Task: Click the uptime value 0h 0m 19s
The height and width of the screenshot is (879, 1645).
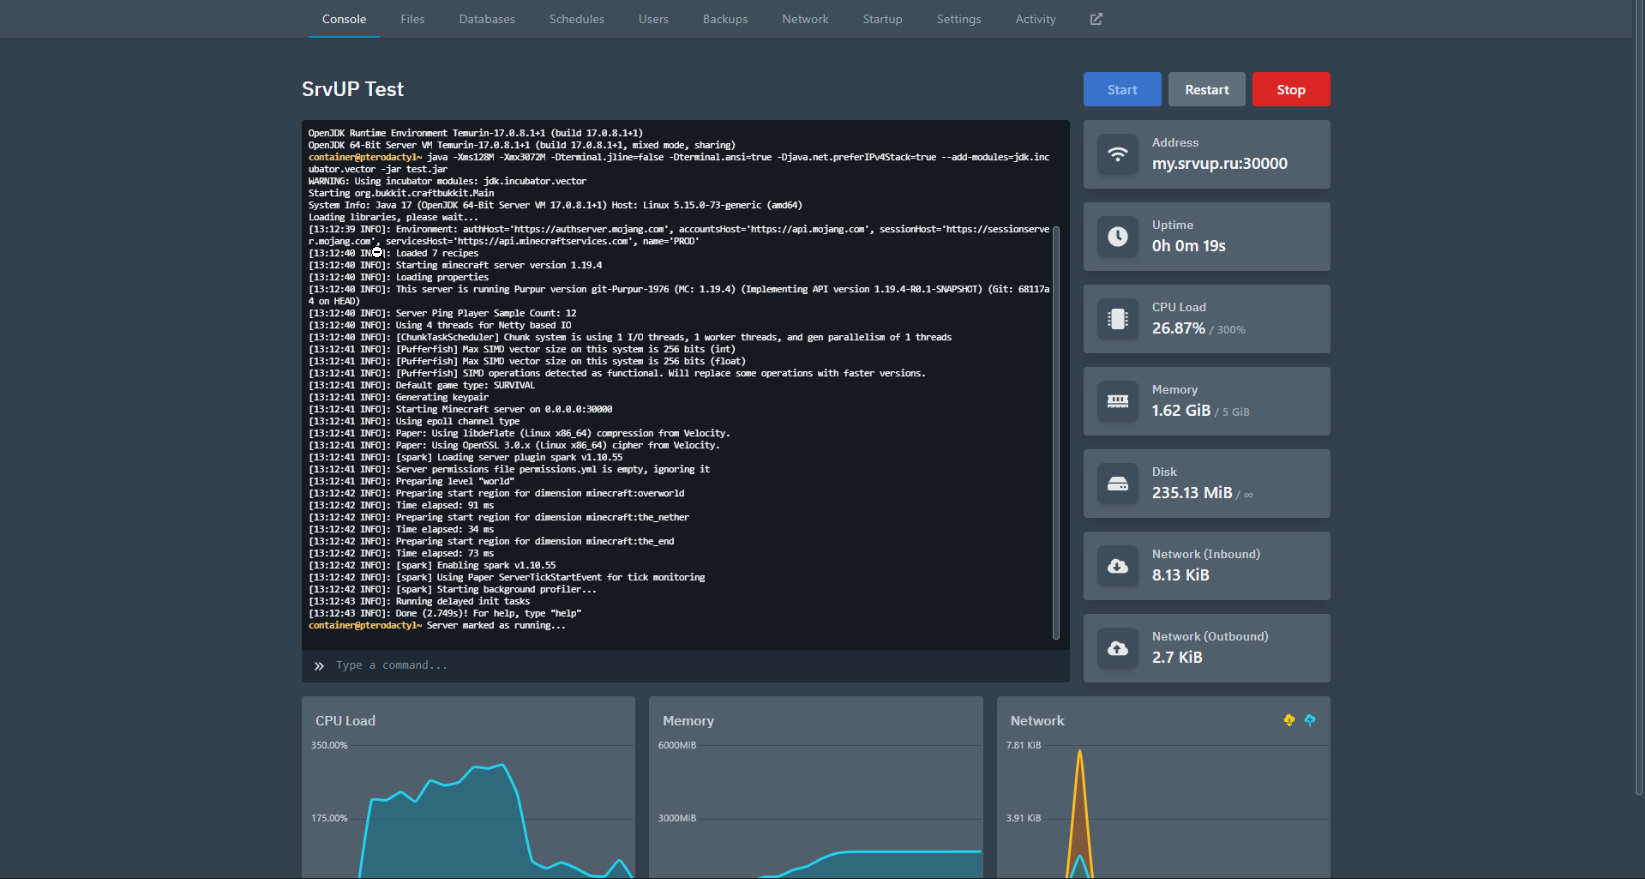Action: (x=1189, y=246)
